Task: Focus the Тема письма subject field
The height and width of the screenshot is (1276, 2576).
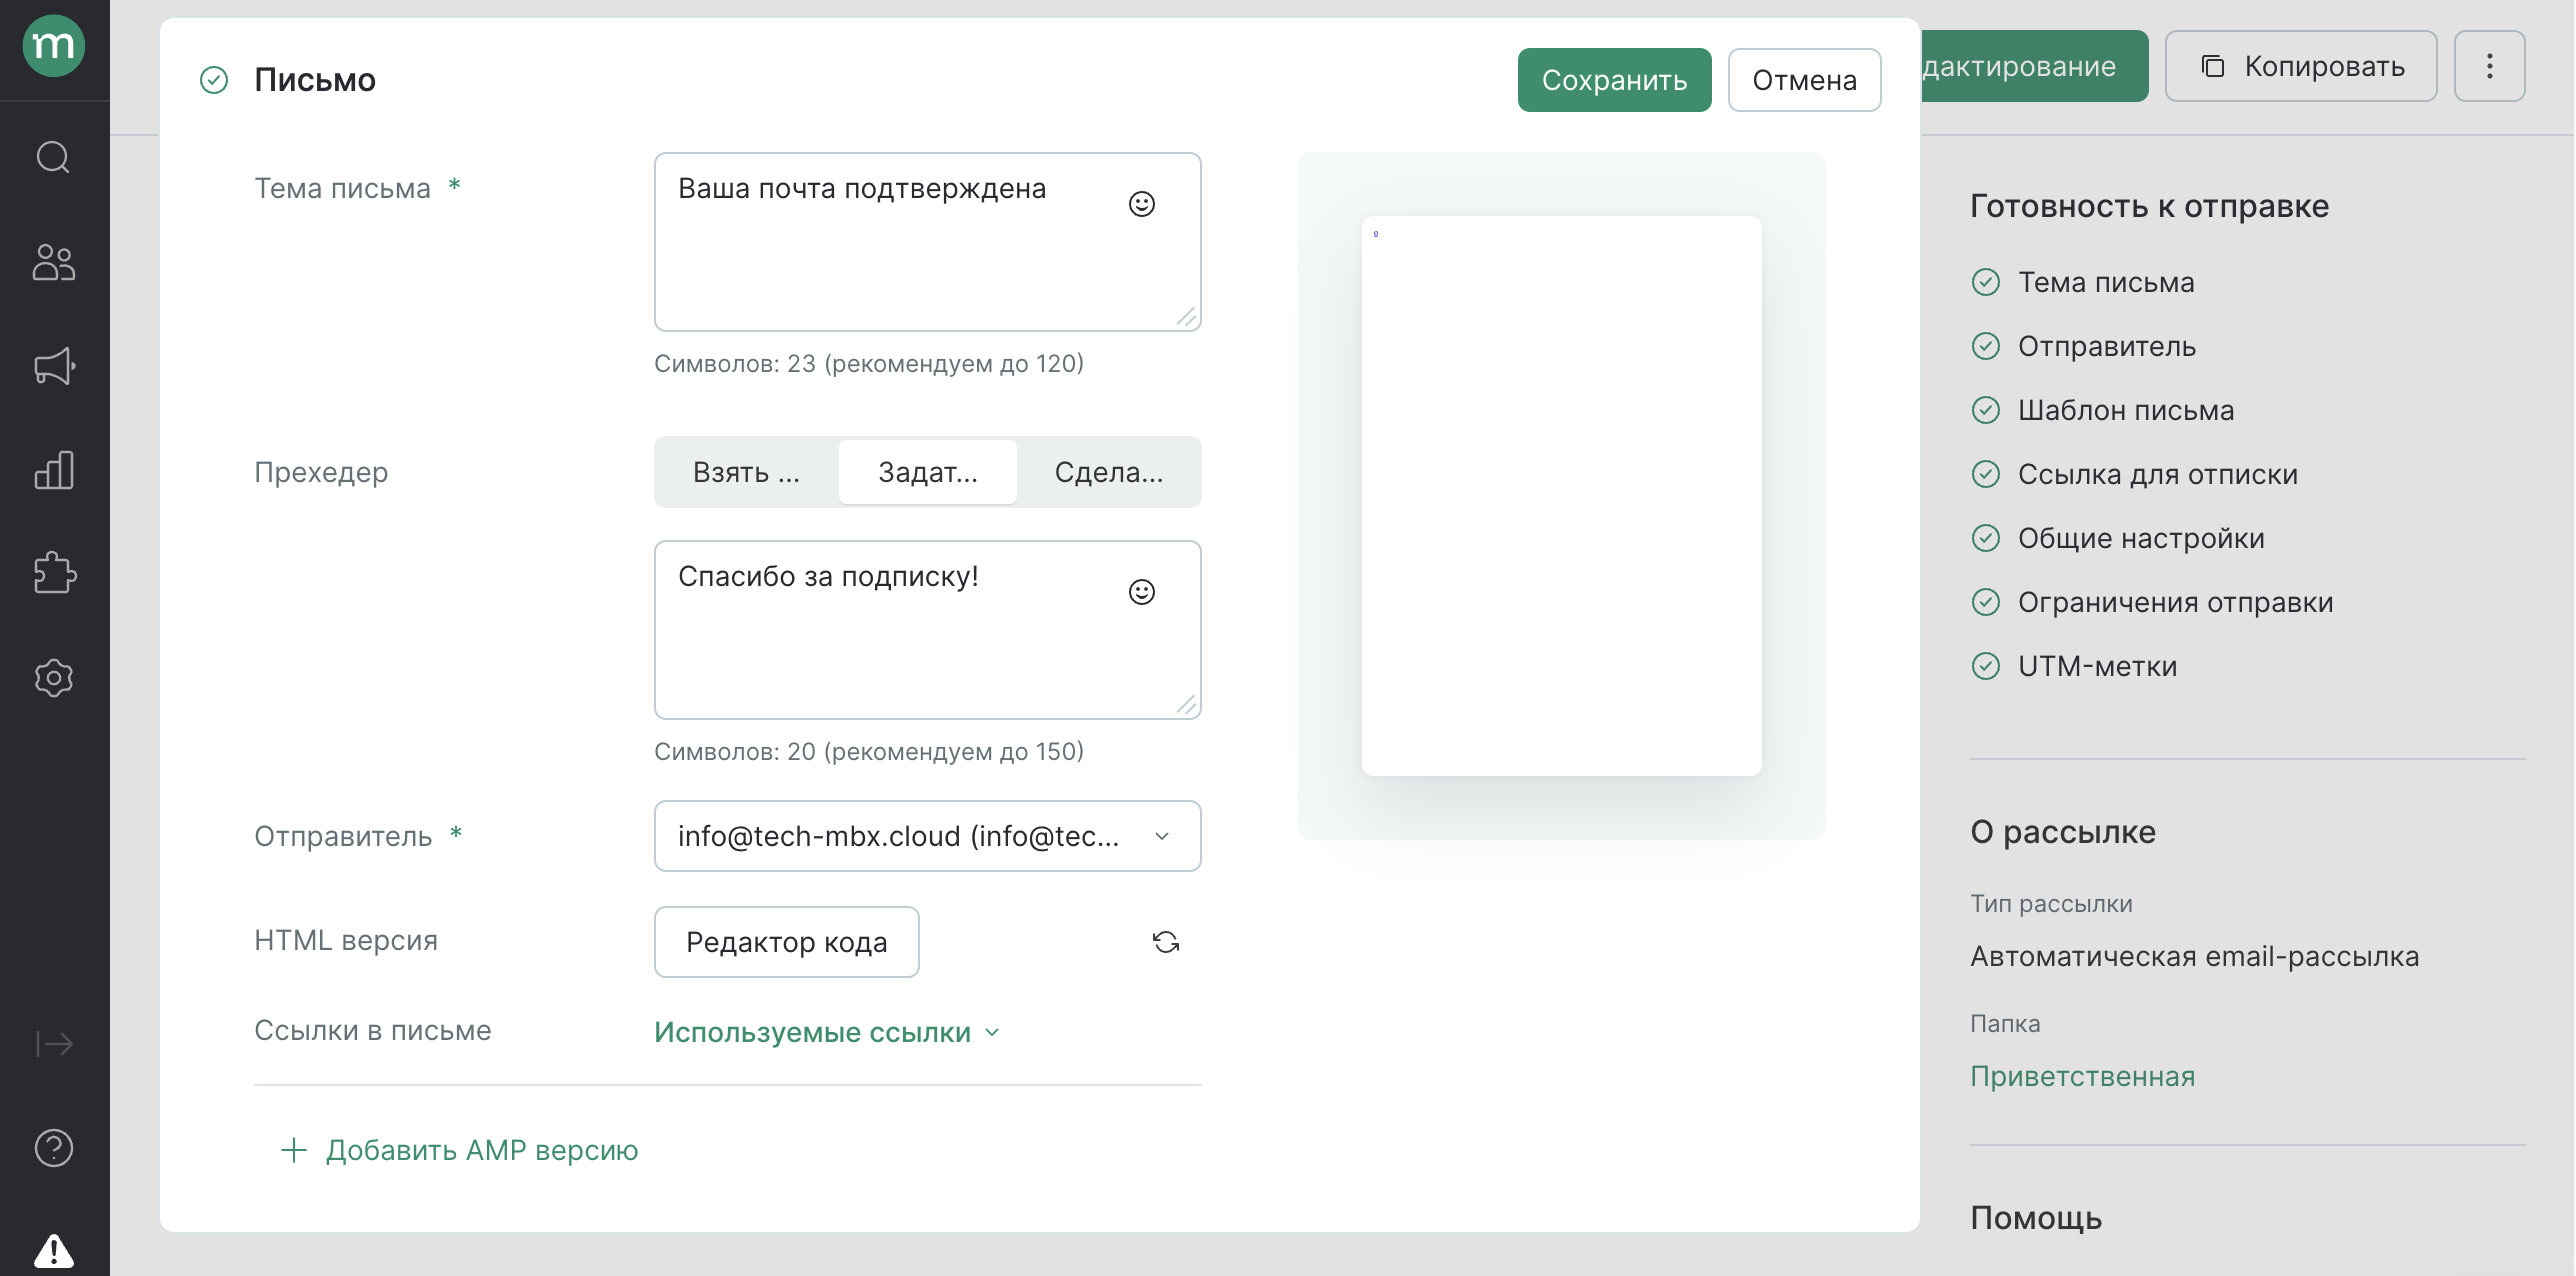Action: click(928, 242)
